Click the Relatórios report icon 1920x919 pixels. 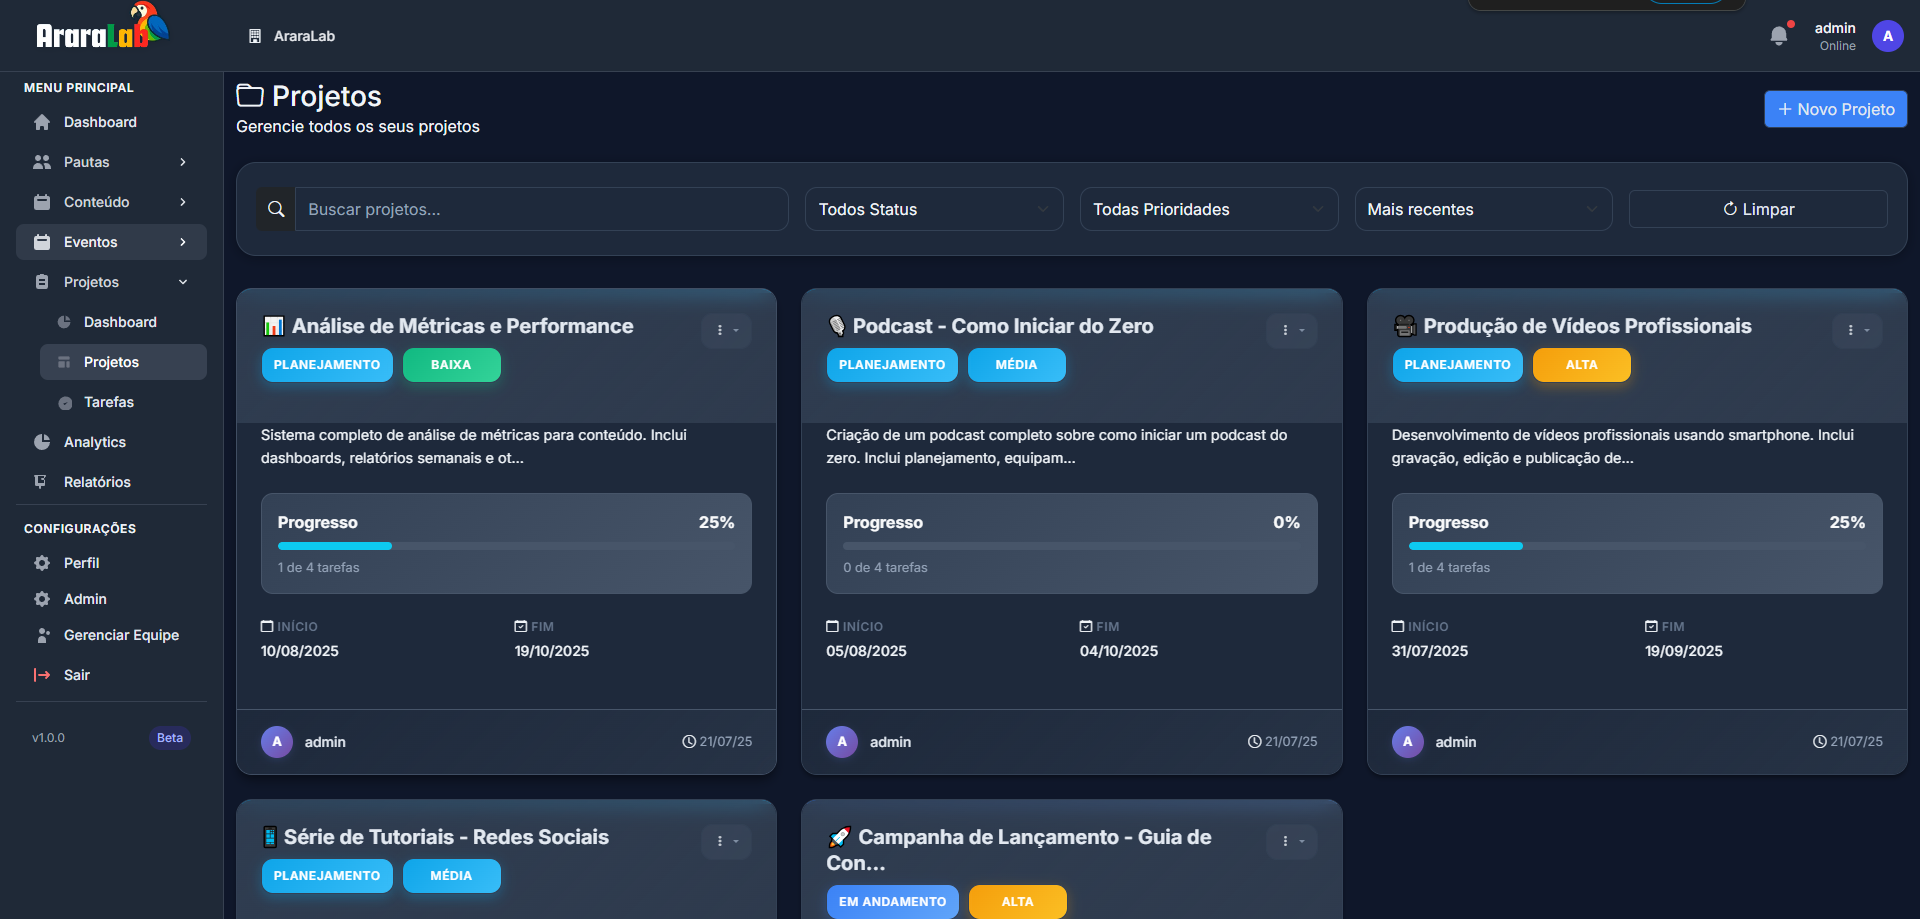[41, 482]
